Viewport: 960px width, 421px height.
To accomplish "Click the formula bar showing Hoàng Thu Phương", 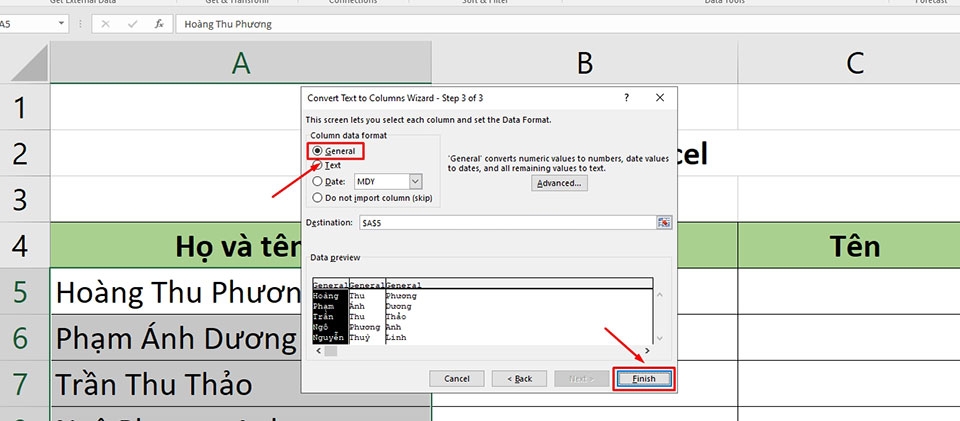I will (568, 24).
